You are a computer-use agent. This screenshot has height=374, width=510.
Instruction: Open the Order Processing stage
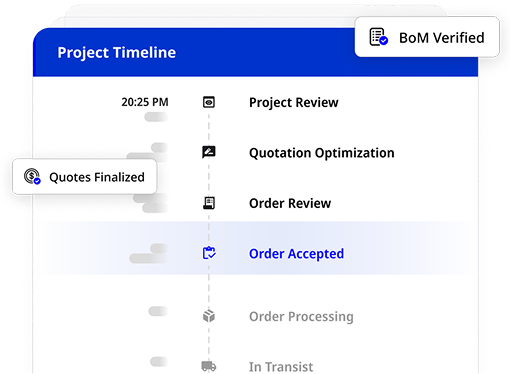[x=301, y=316]
